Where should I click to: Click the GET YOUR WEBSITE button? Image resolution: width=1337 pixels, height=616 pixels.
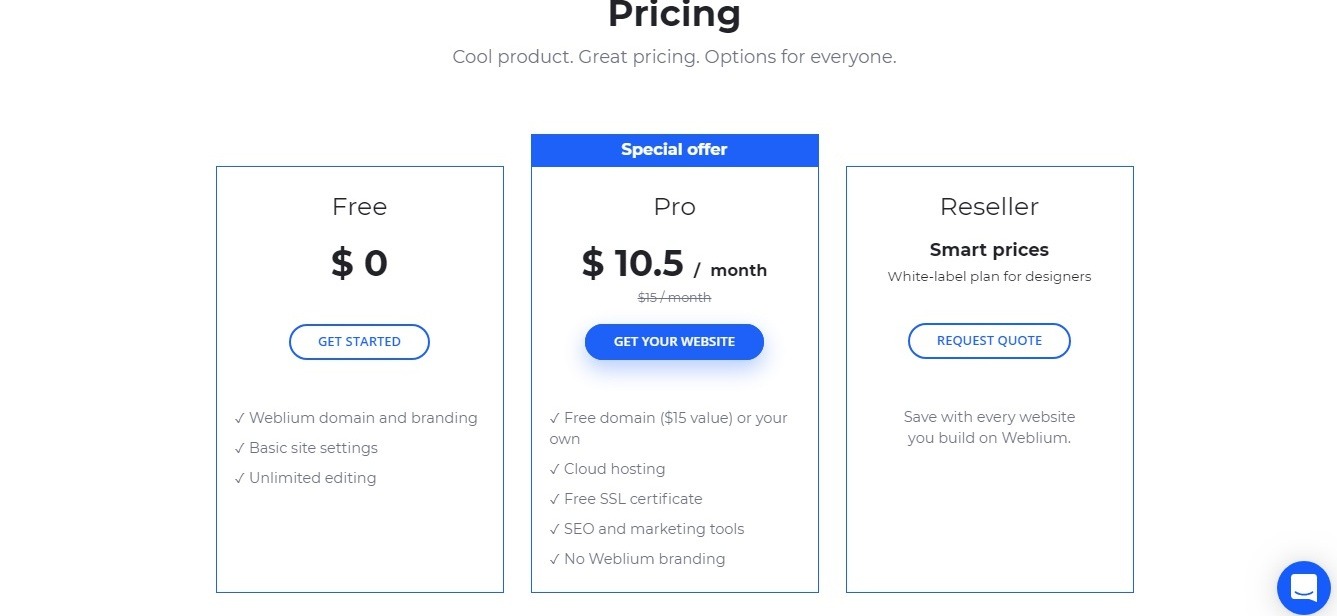pos(674,342)
